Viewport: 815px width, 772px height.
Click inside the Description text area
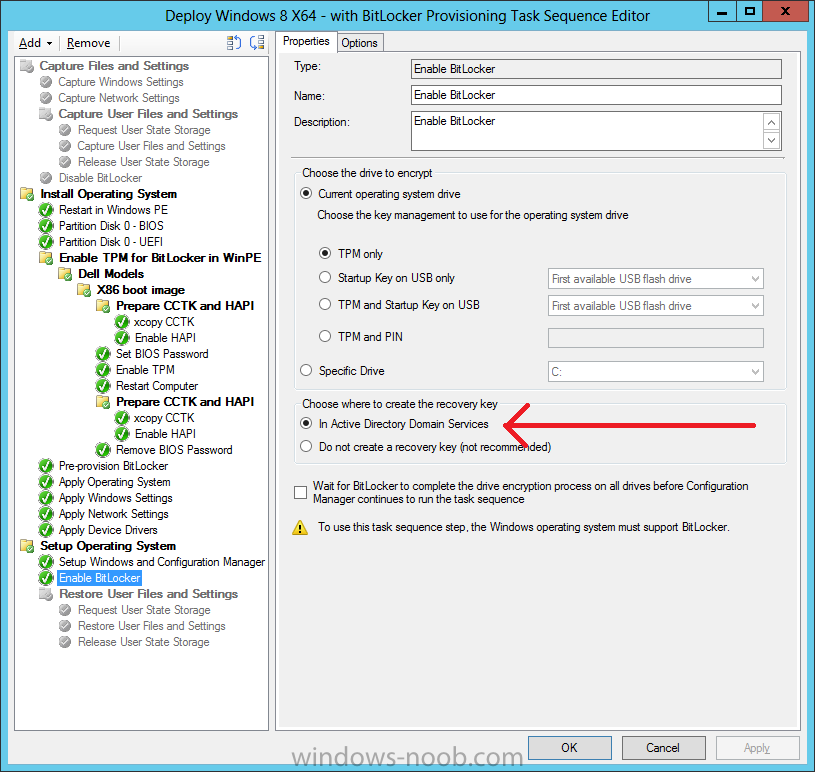tap(587, 130)
